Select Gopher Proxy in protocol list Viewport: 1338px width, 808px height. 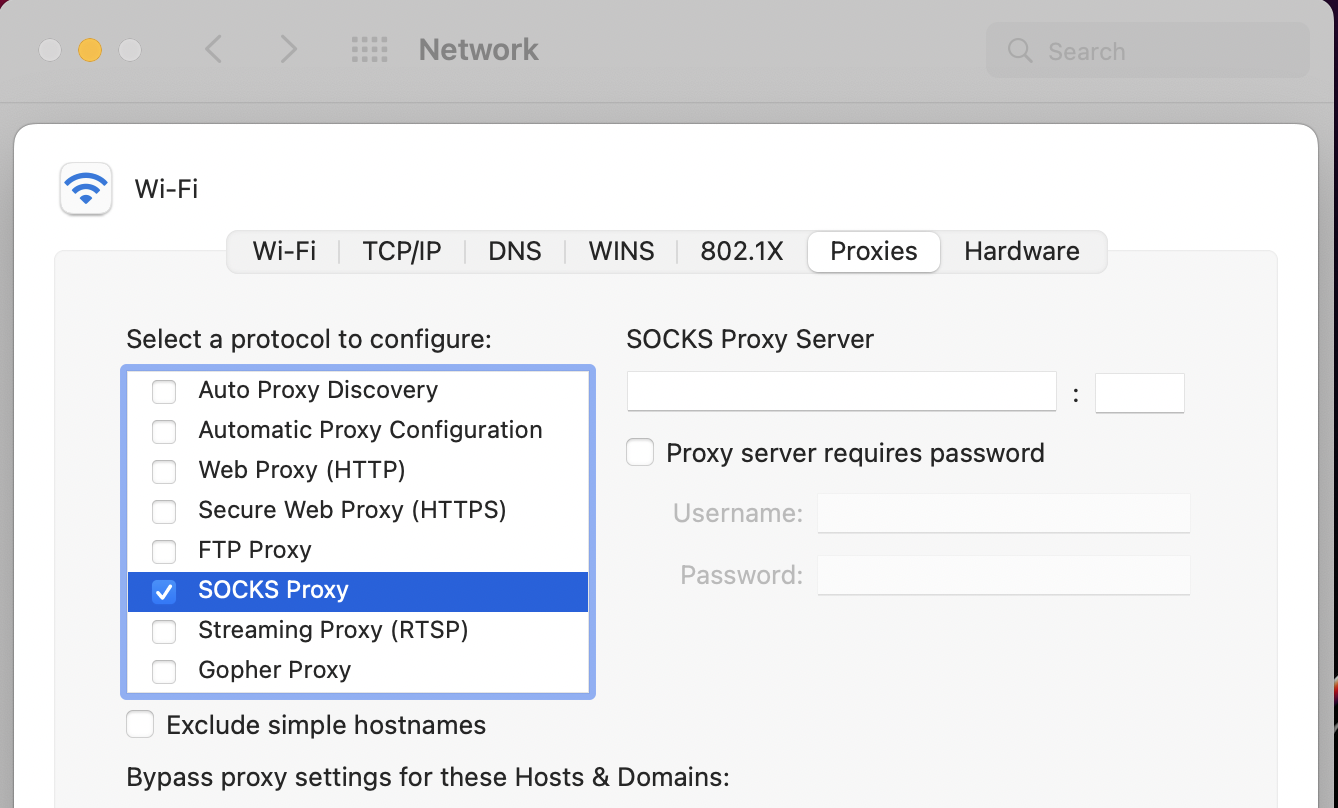pyautogui.click(x=275, y=670)
